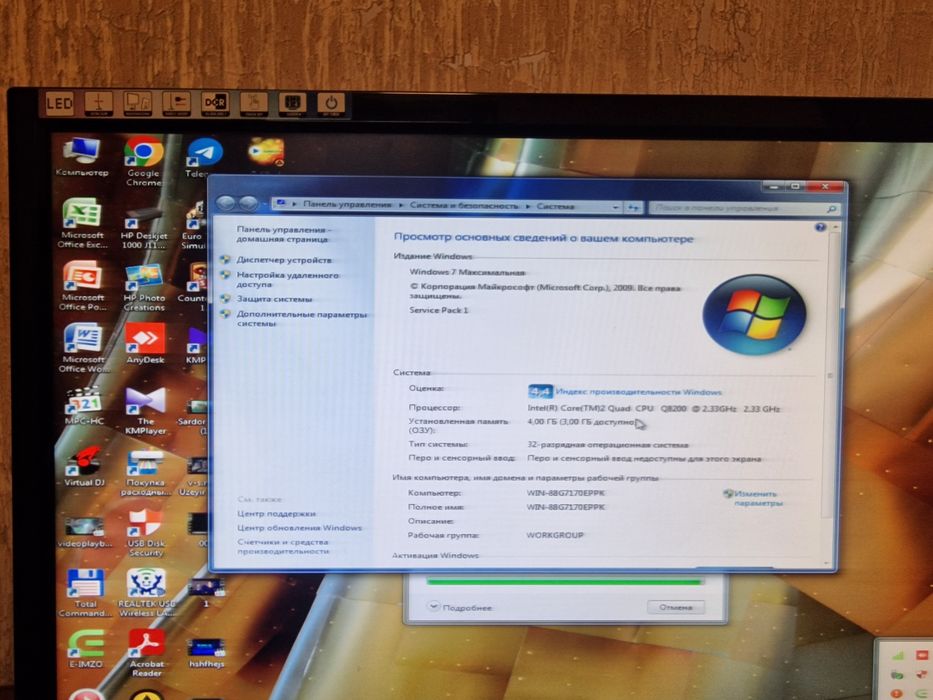Screen dimensions: 933x700
Task: Open the Покупка расходных shortcut
Action: click(146, 473)
